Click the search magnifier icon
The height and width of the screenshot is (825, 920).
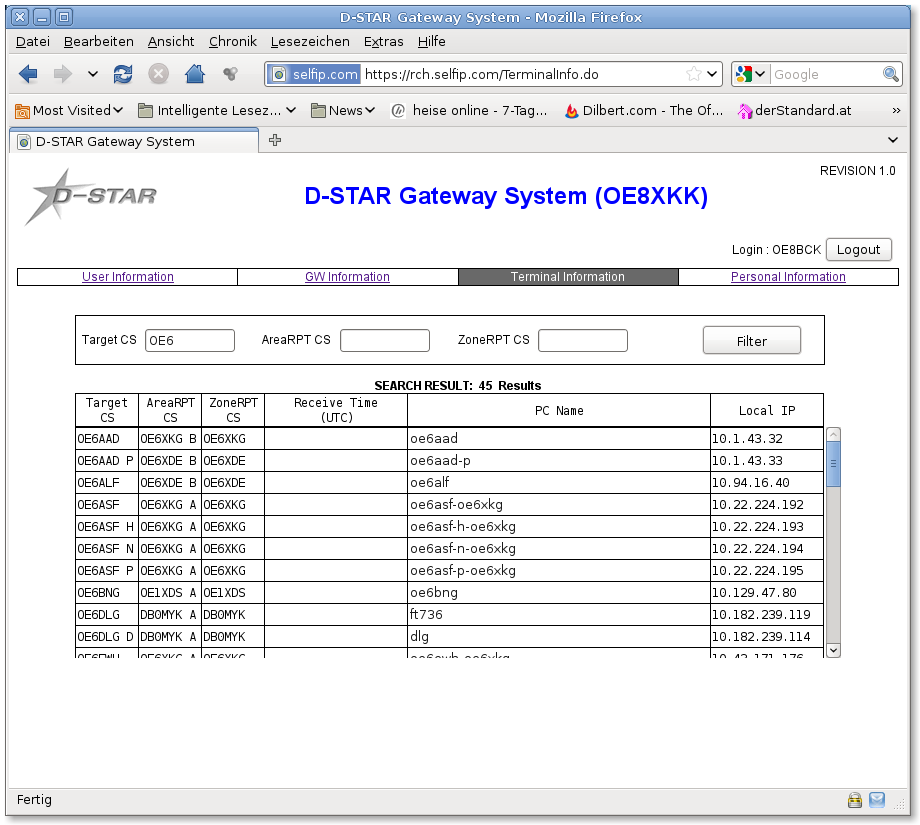(x=891, y=74)
